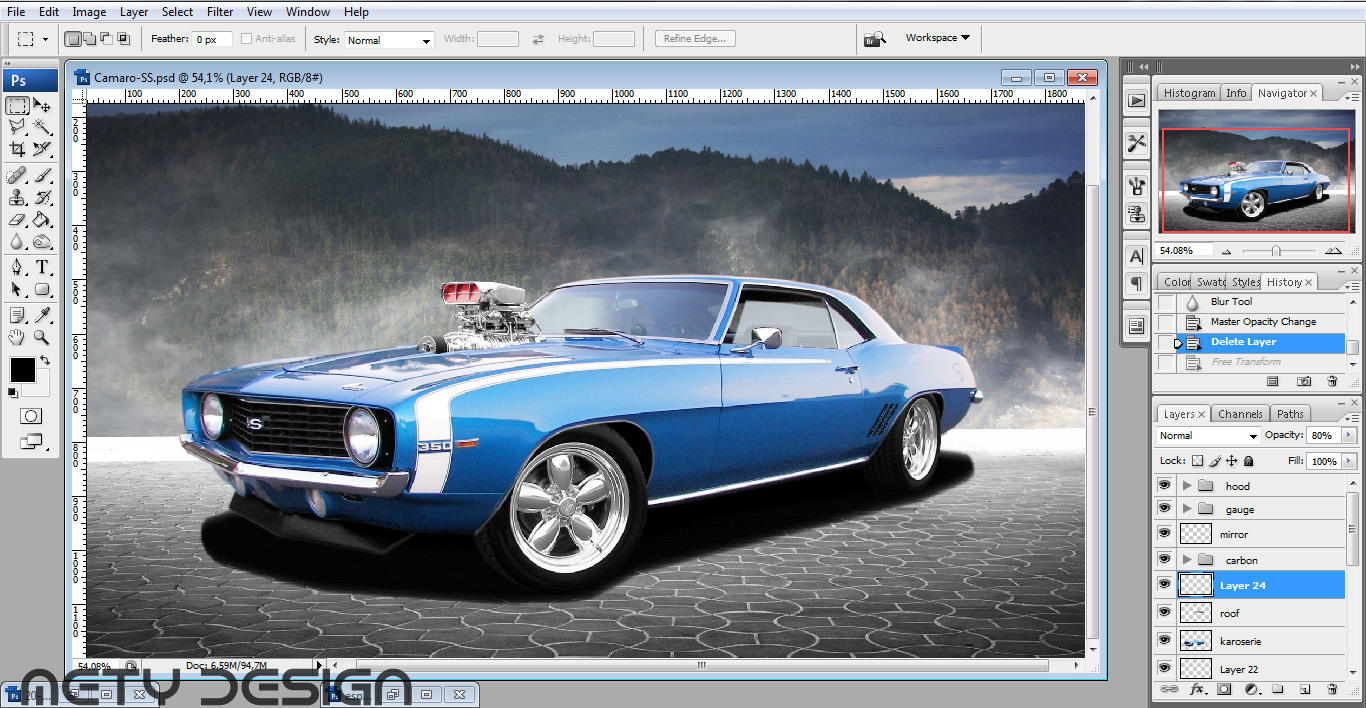The image size is (1366, 708).
Task: Open the layer blend mode dropdown
Action: pos(1208,436)
